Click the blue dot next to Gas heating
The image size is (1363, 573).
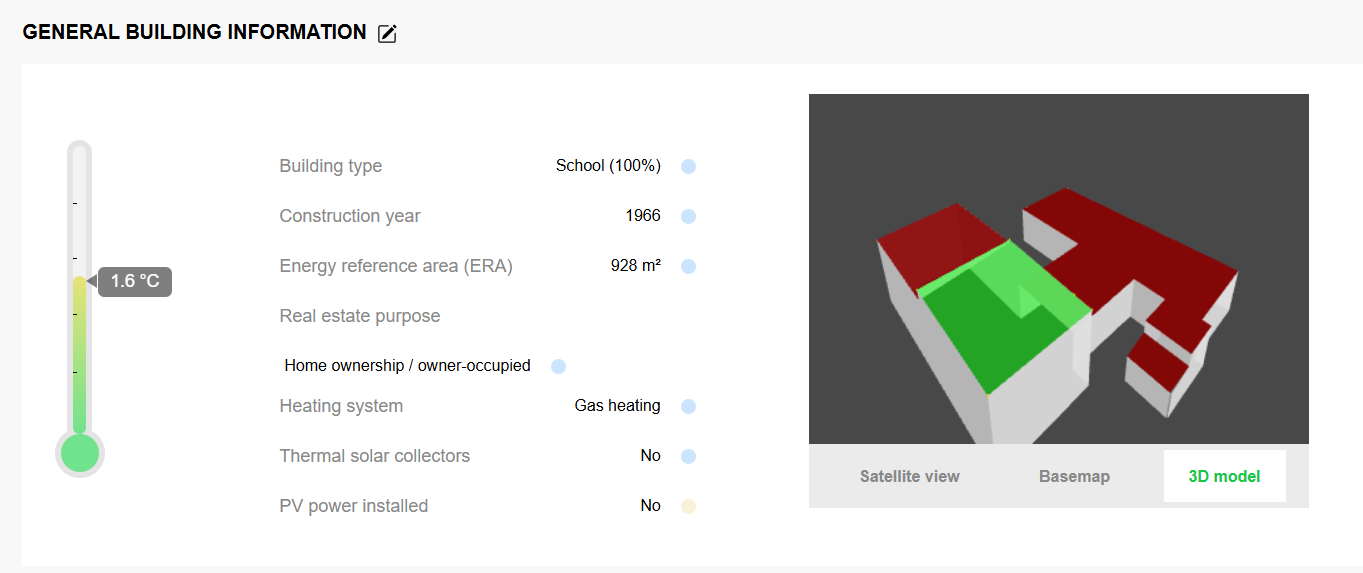(x=688, y=406)
